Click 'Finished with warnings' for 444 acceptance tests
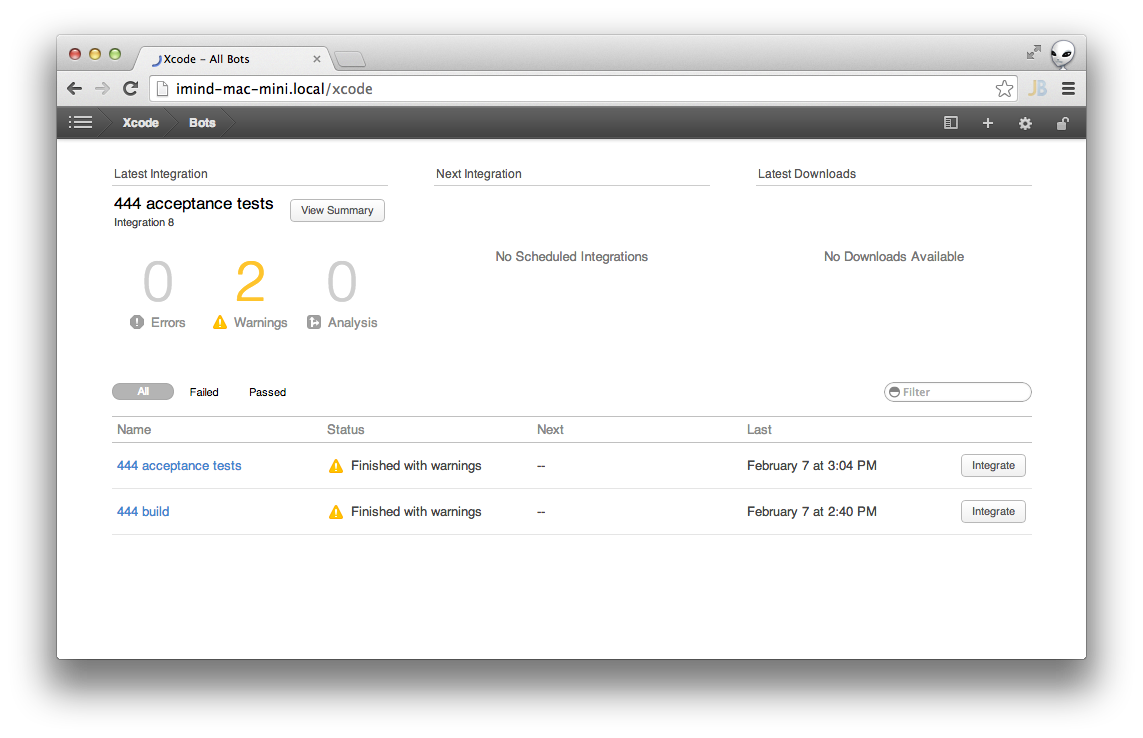The height and width of the screenshot is (738, 1143). click(x=416, y=465)
